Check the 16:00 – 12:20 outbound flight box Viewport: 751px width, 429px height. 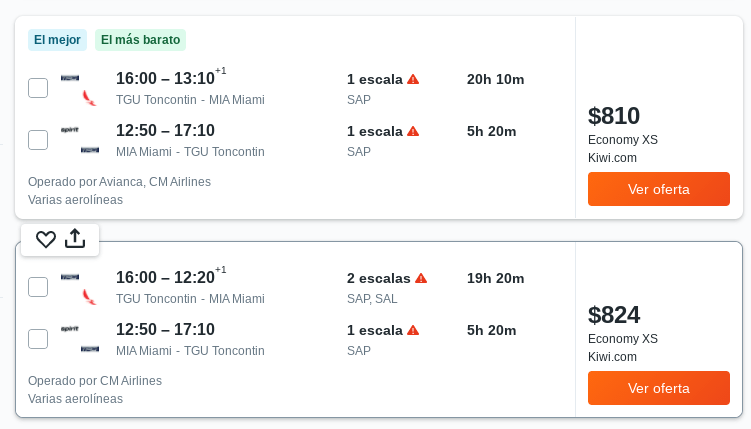point(38,287)
